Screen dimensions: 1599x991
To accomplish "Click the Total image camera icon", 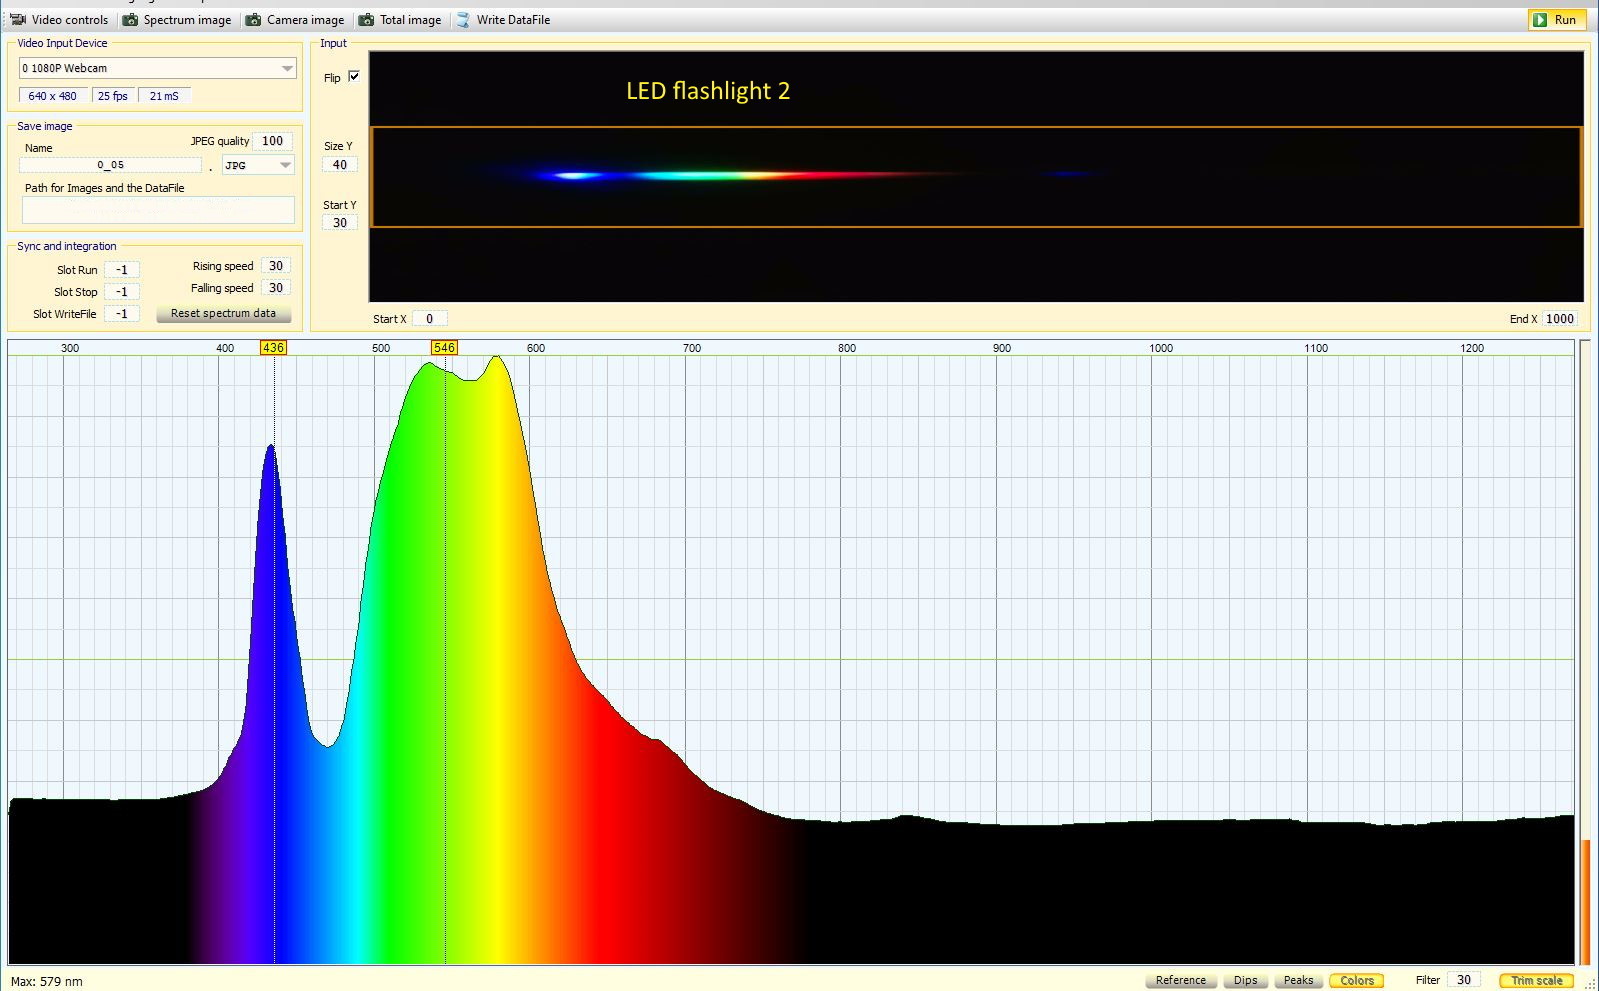I will click(367, 20).
